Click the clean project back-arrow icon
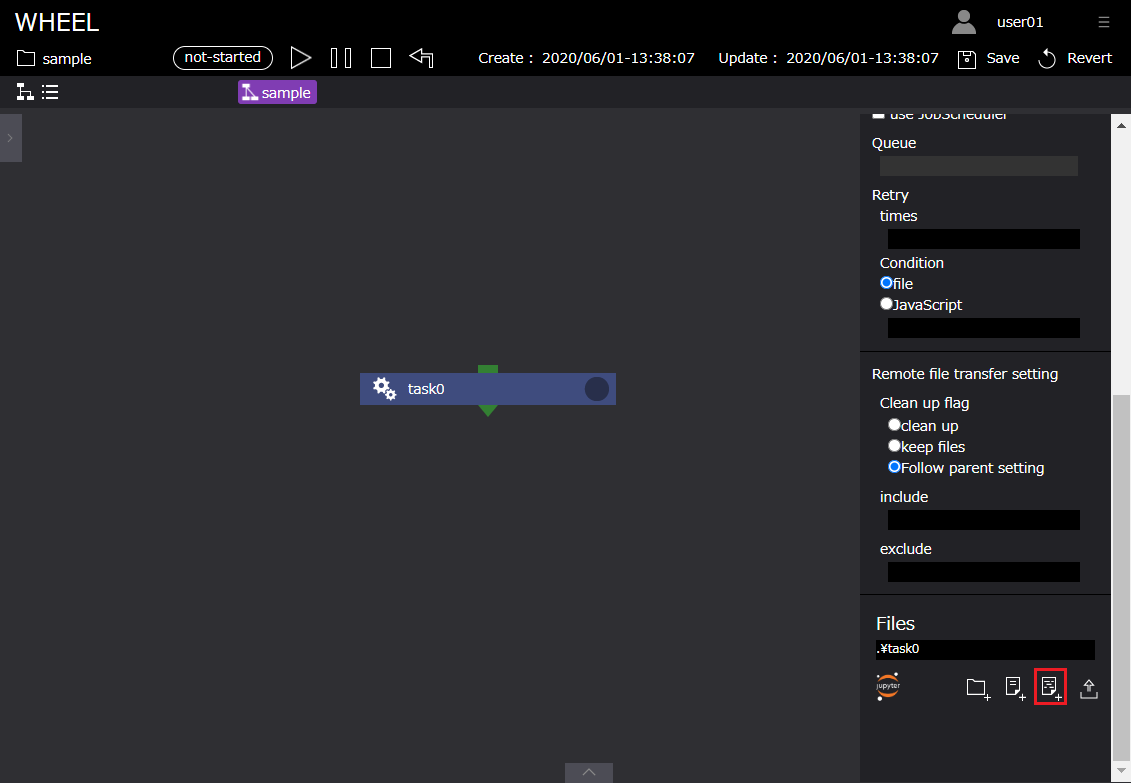The width and height of the screenshot is (1131, 783). pos(421,58)
